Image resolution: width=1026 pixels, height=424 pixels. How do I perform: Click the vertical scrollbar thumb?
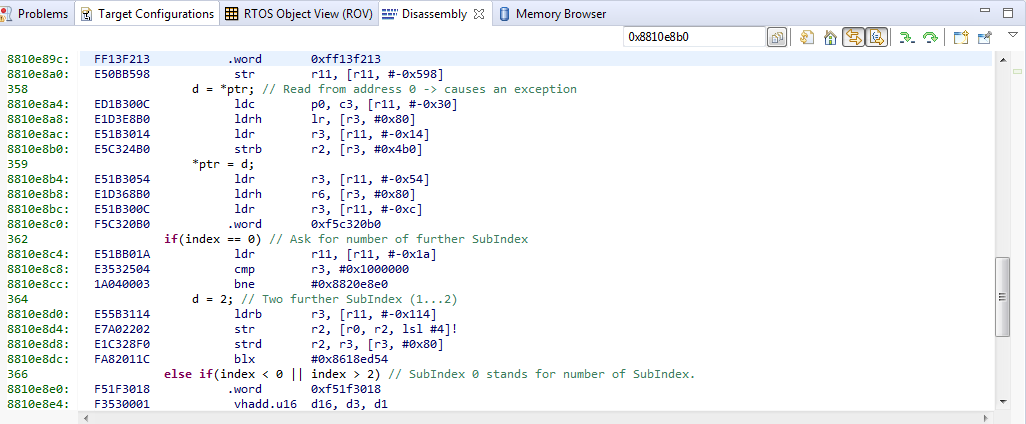pyautogui.click(x=1002, y=296)
